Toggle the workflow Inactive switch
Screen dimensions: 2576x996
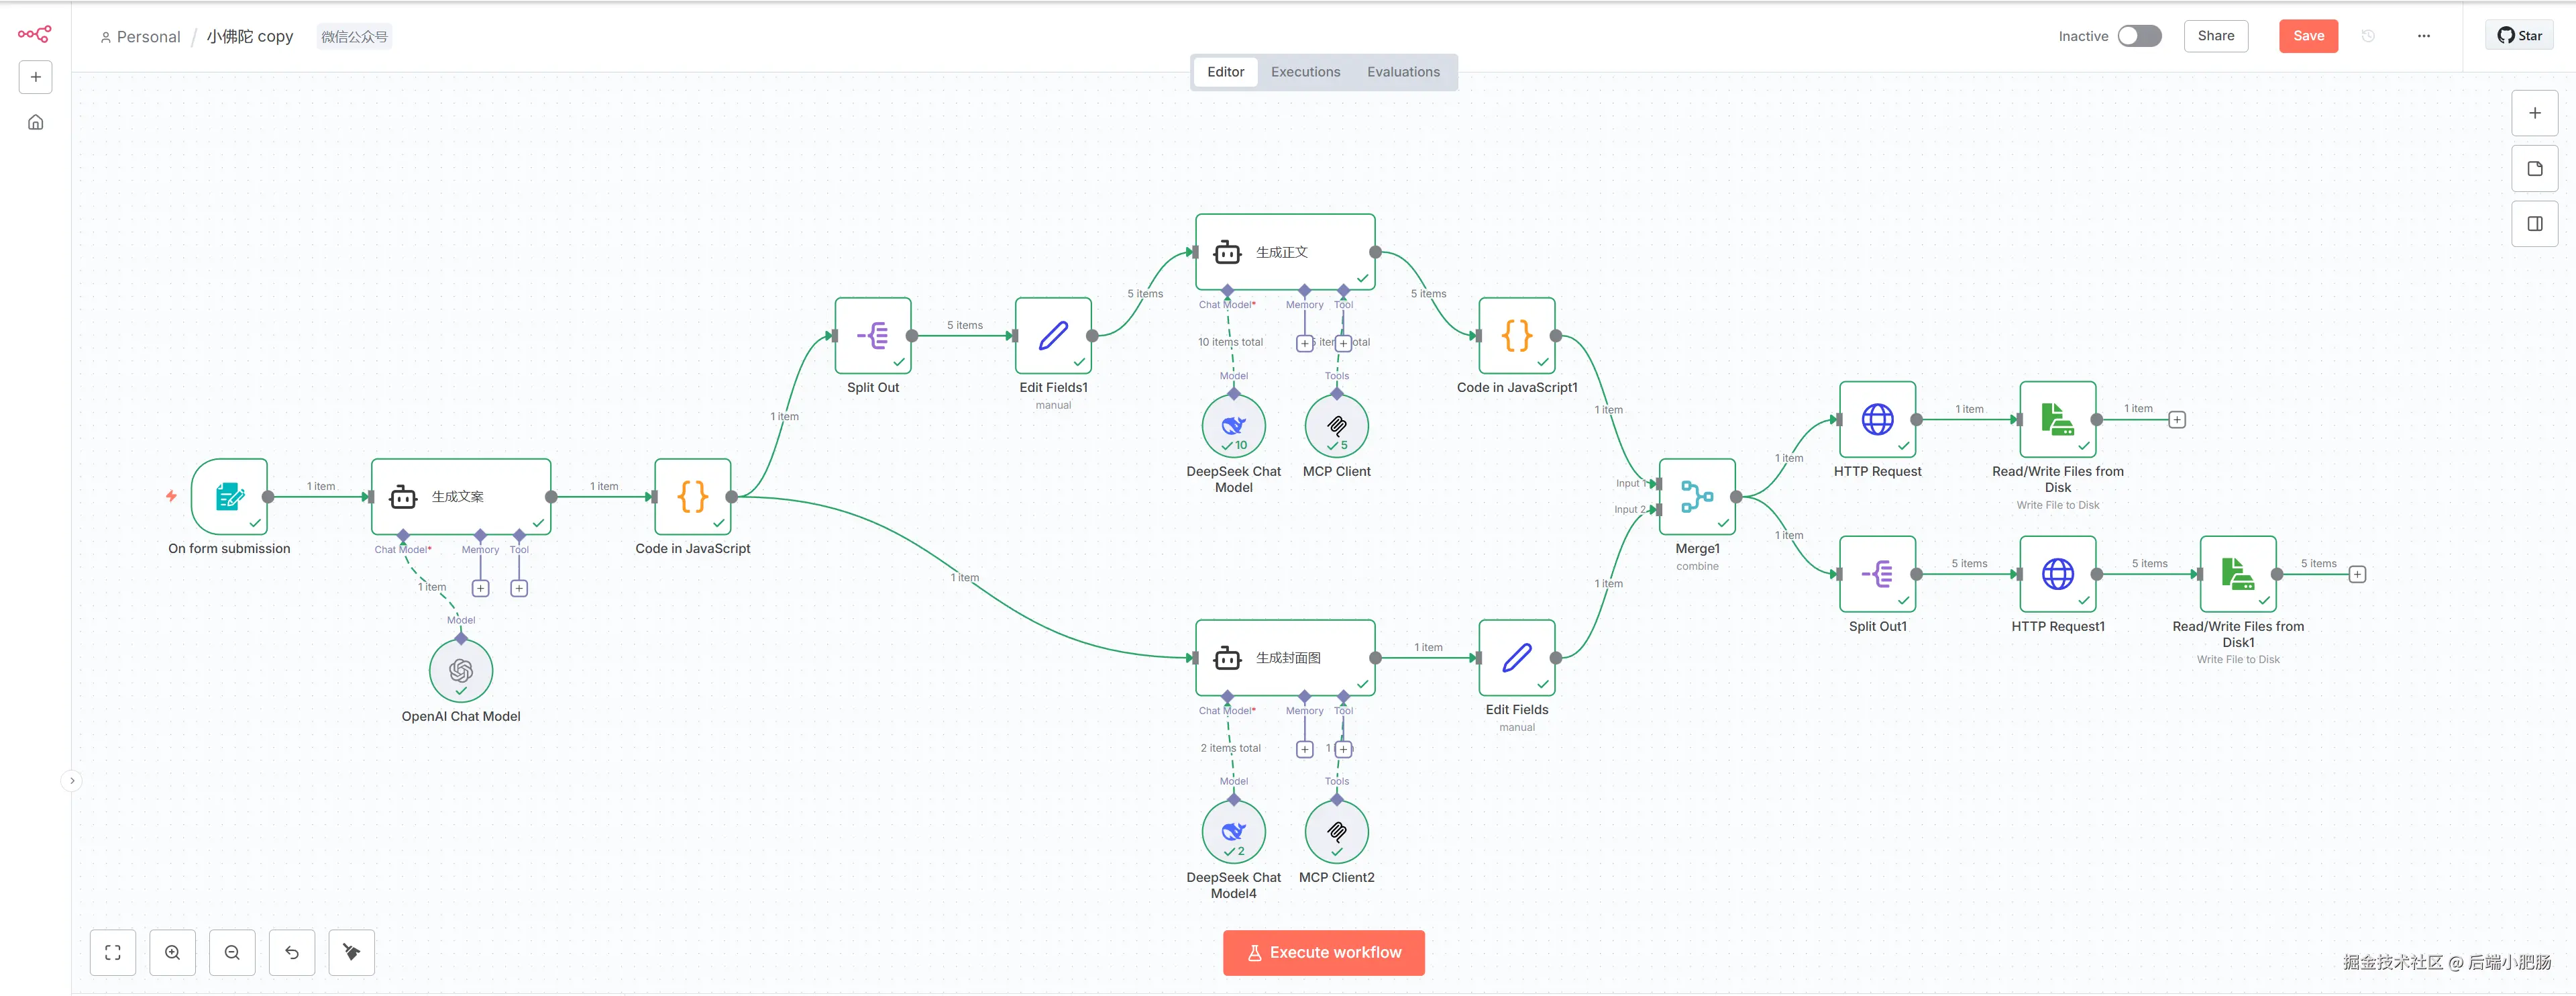(2139, 36)
